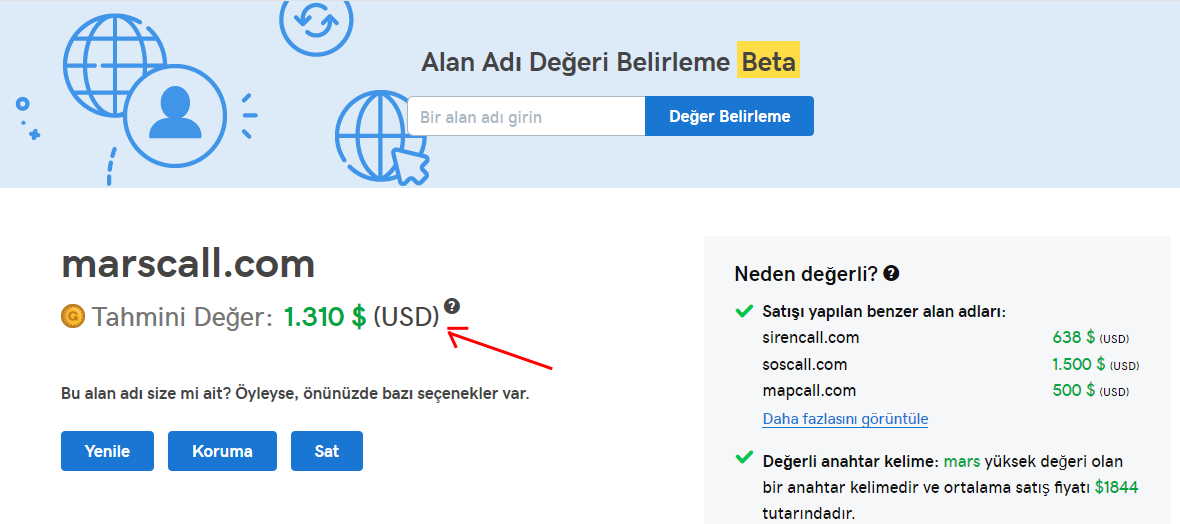Click the gold coin icon before Tahmini Değer
This screenshot has width=1180, height=524.
[73, 317]
